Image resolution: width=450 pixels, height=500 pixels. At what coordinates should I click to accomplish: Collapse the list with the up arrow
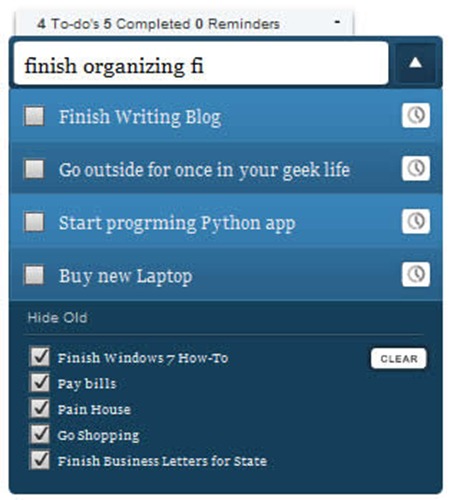(415, 63)
